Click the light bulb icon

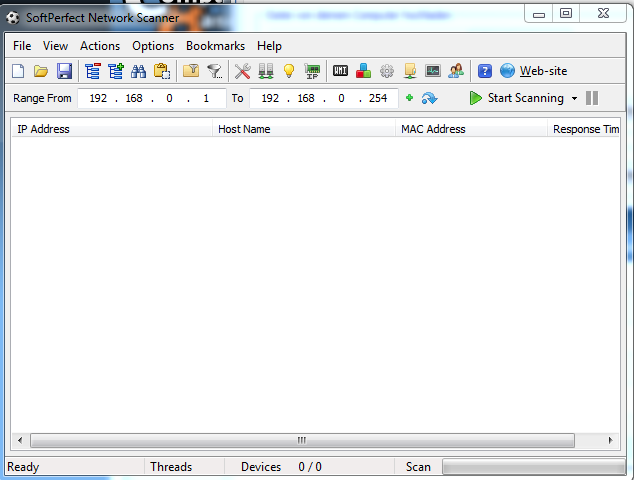coord(289,71)
